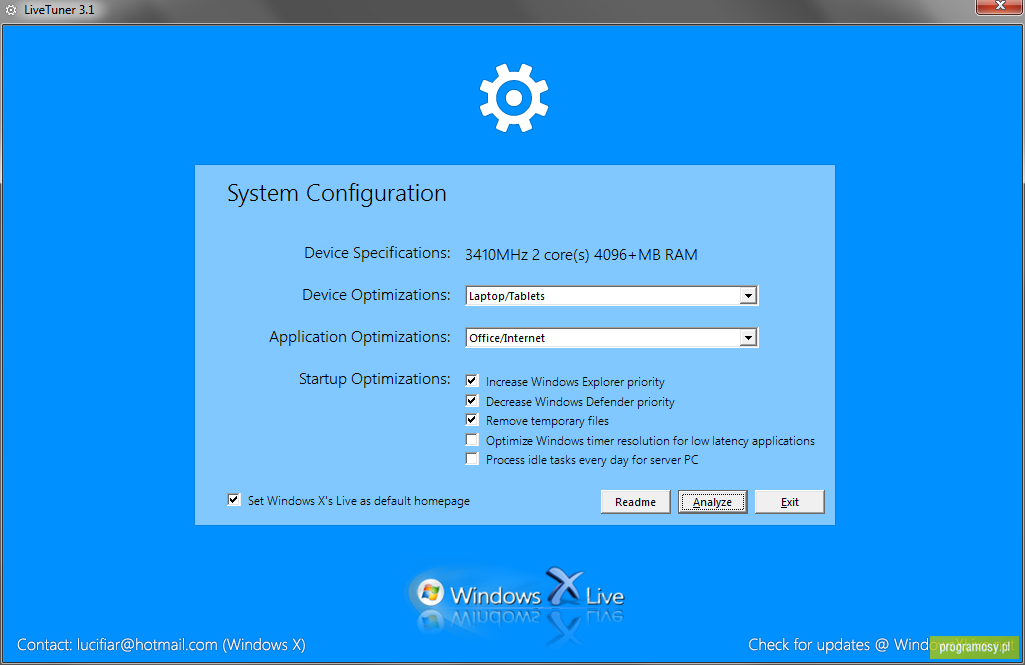Click the Application Optimizations label
The image size is (1025, 665).
(x=360, y=337)
